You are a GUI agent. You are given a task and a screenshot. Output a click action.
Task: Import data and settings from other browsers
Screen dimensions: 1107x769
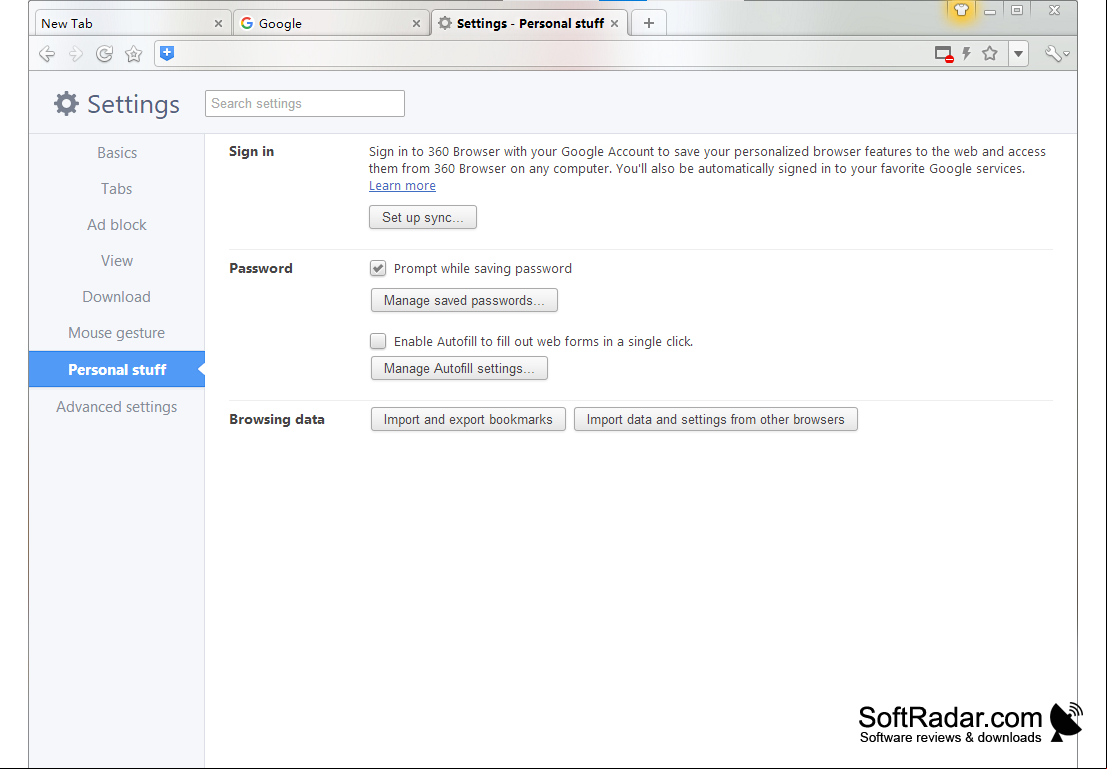pos(715,419)
